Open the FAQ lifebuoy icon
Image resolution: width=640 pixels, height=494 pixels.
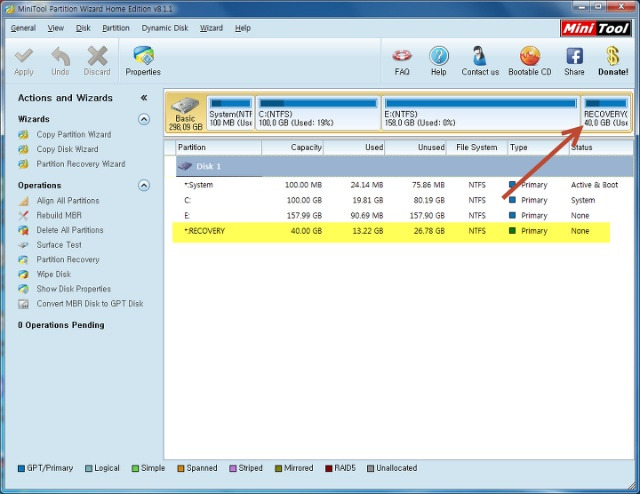coord(402,56)
